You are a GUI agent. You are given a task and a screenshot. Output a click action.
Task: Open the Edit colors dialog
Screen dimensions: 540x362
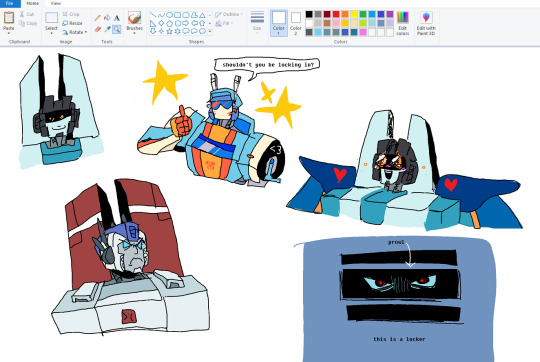point(403,23)
